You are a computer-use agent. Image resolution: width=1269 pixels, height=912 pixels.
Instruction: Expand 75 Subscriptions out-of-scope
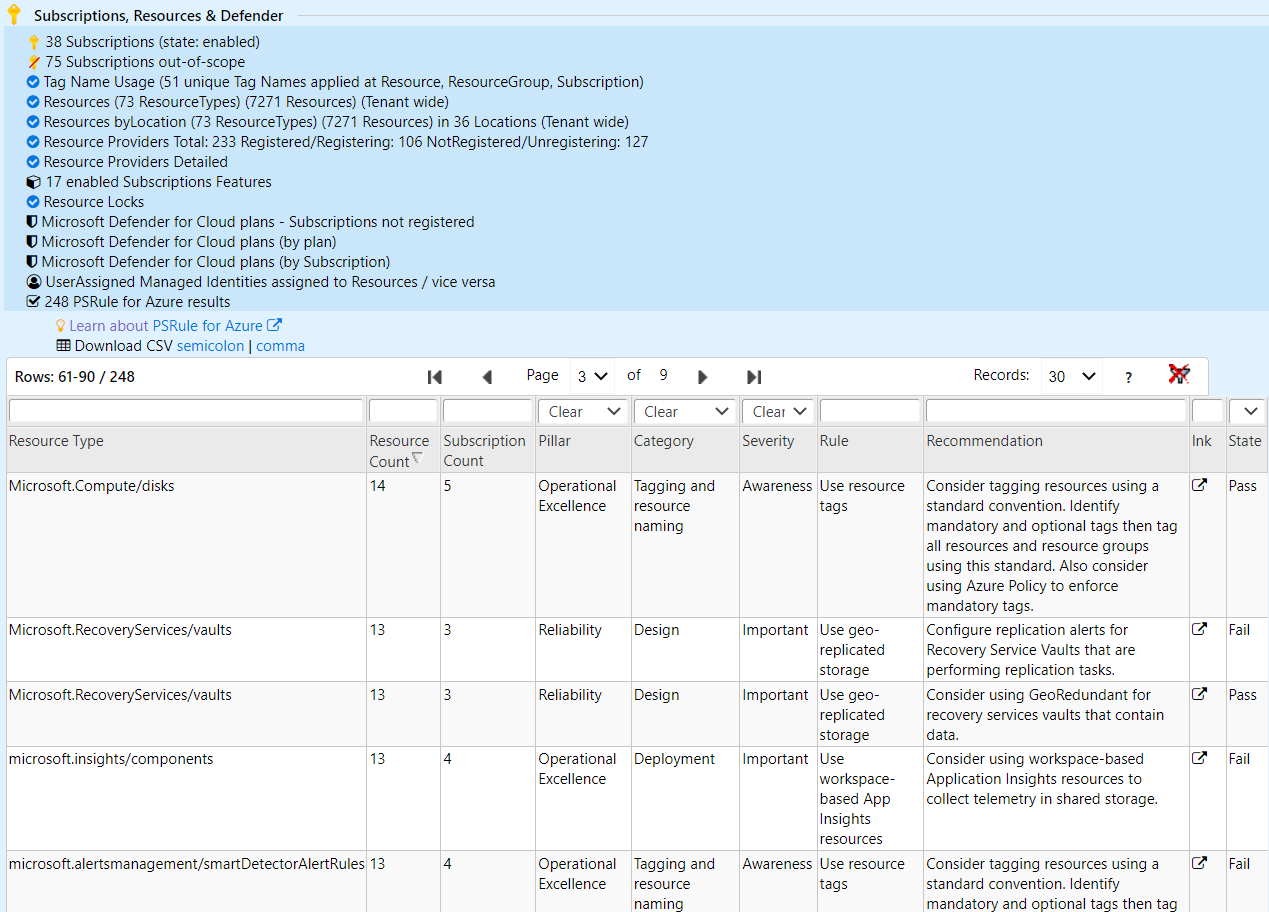click(145, 62)
